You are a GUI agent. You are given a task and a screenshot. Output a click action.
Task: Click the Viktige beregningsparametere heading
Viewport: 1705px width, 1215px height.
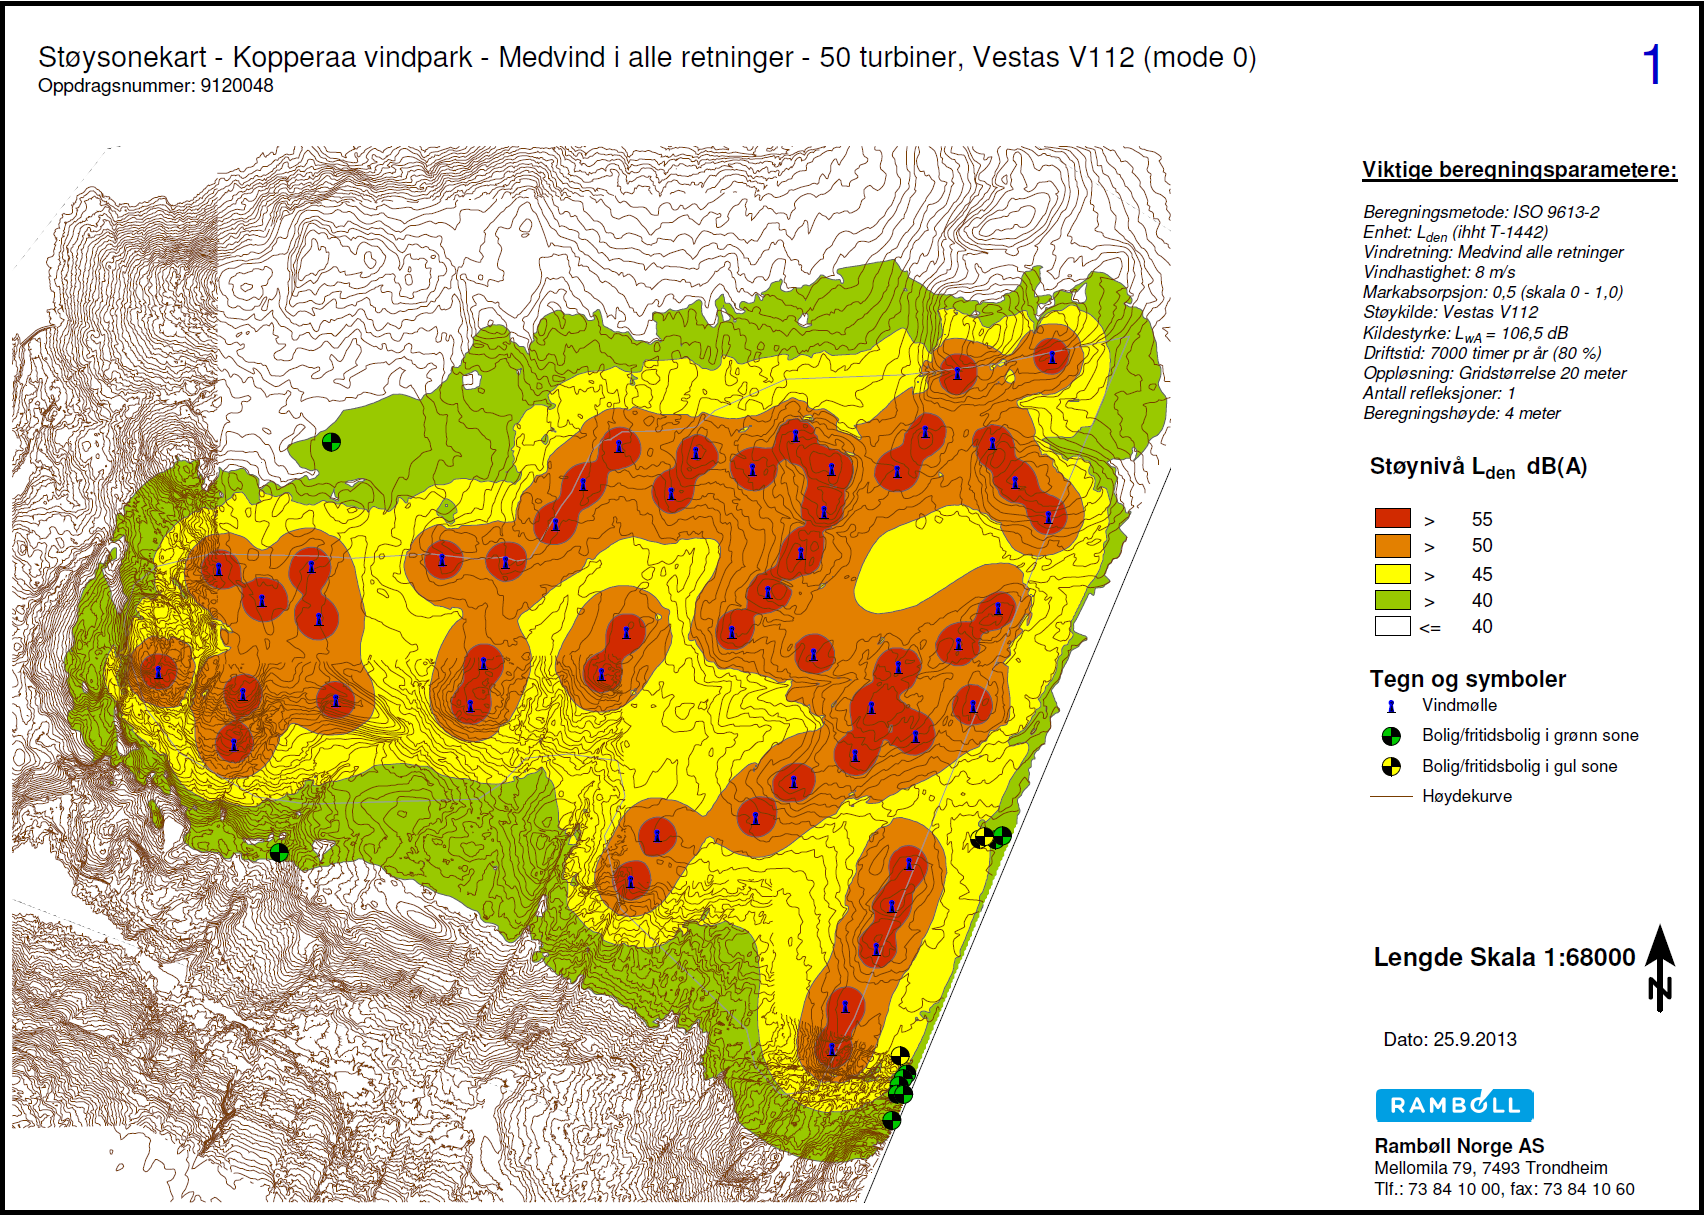tap(1518, 170)
